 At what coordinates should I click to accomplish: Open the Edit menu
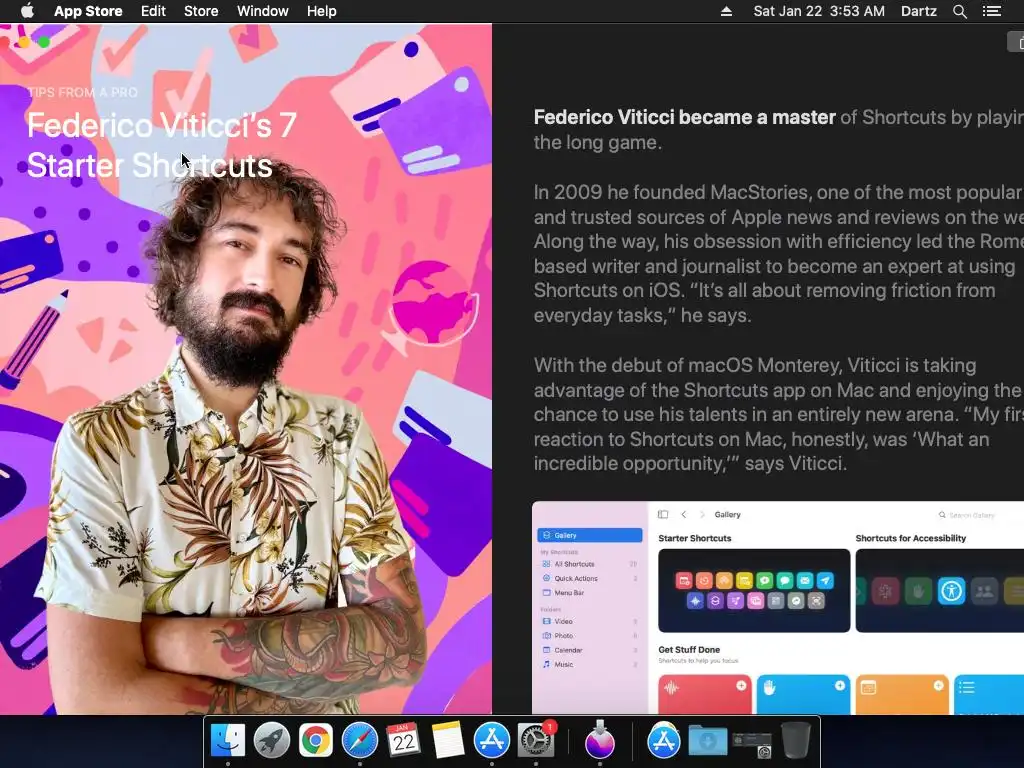pos(153,11)
